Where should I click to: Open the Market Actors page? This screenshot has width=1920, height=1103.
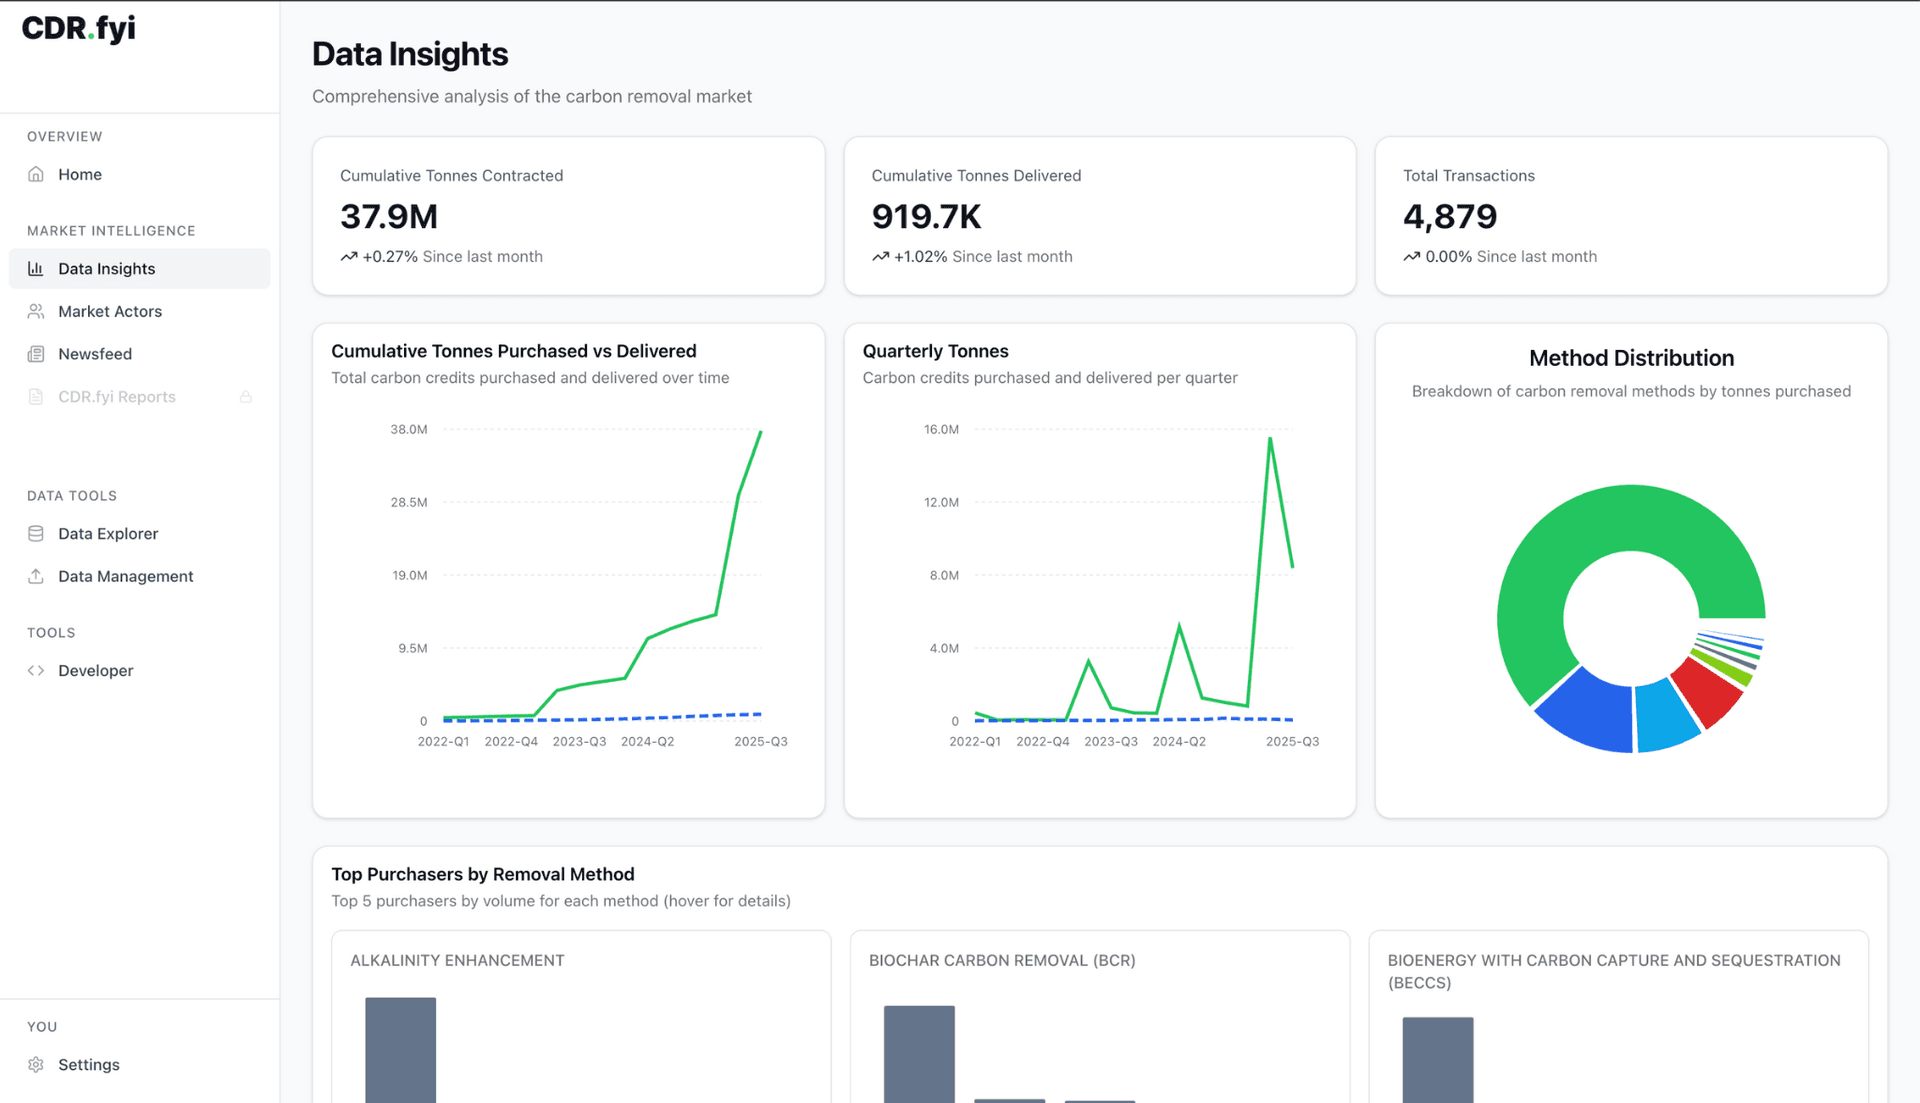(110, 312)
